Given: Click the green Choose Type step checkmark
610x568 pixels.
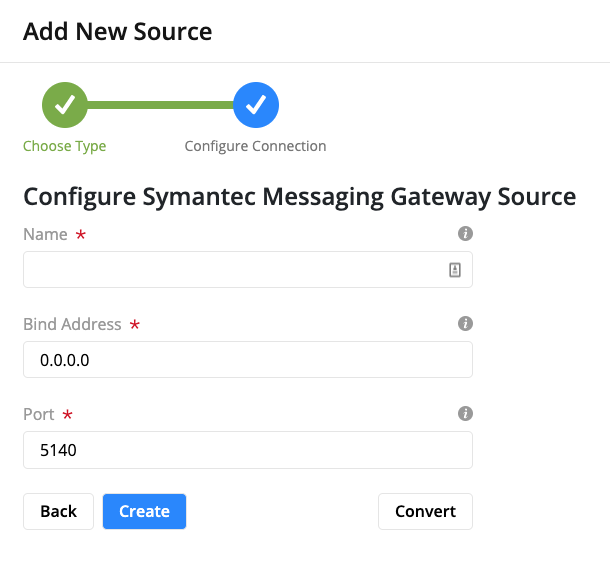Looking at the screenshot, I should [x=65, y=105].
